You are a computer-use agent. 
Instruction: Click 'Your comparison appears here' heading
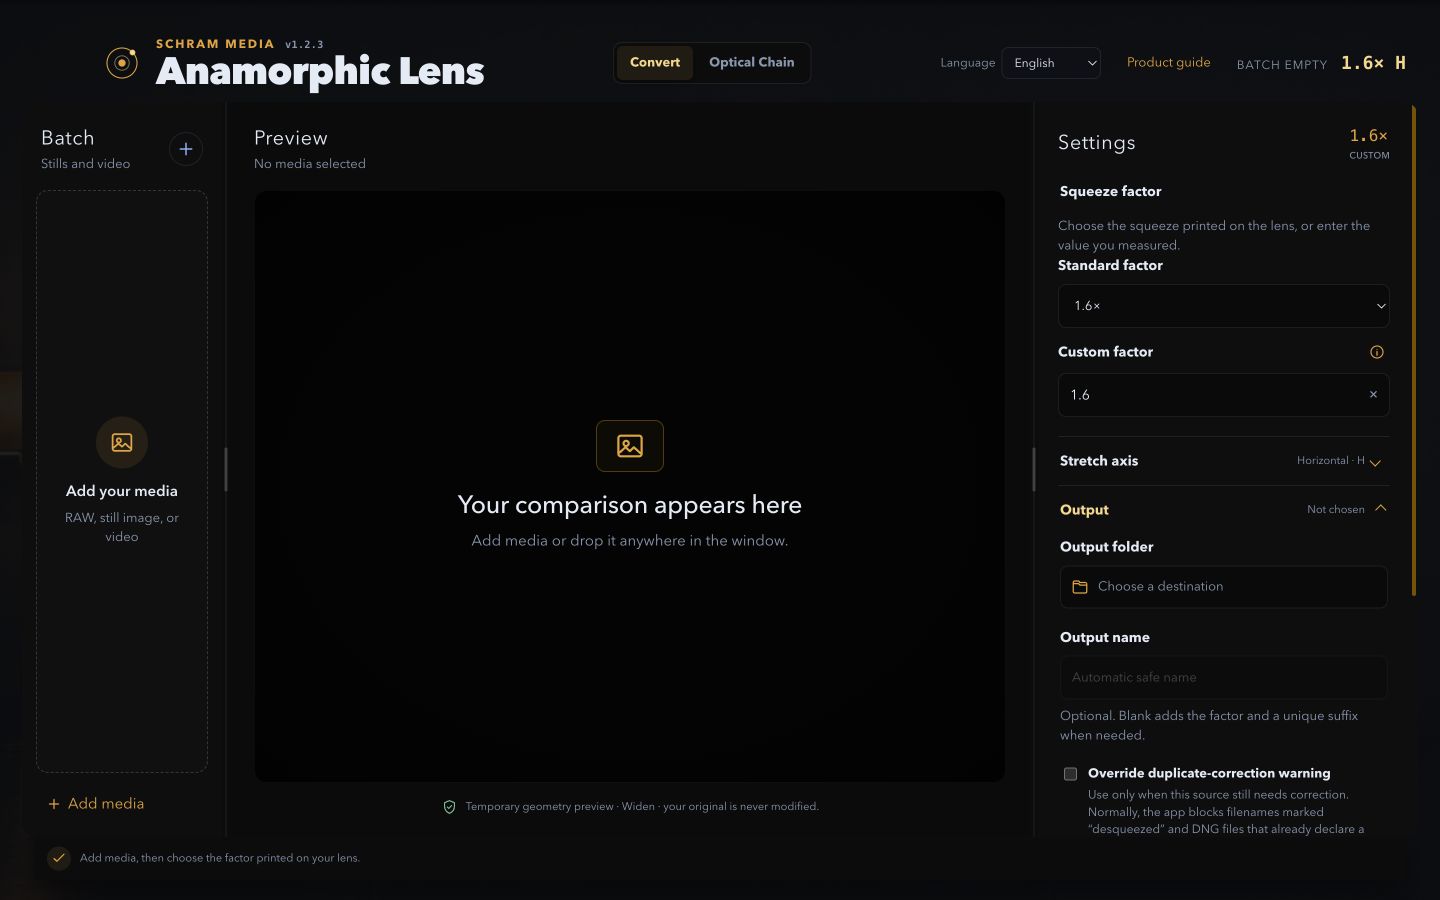pos(630,505)
